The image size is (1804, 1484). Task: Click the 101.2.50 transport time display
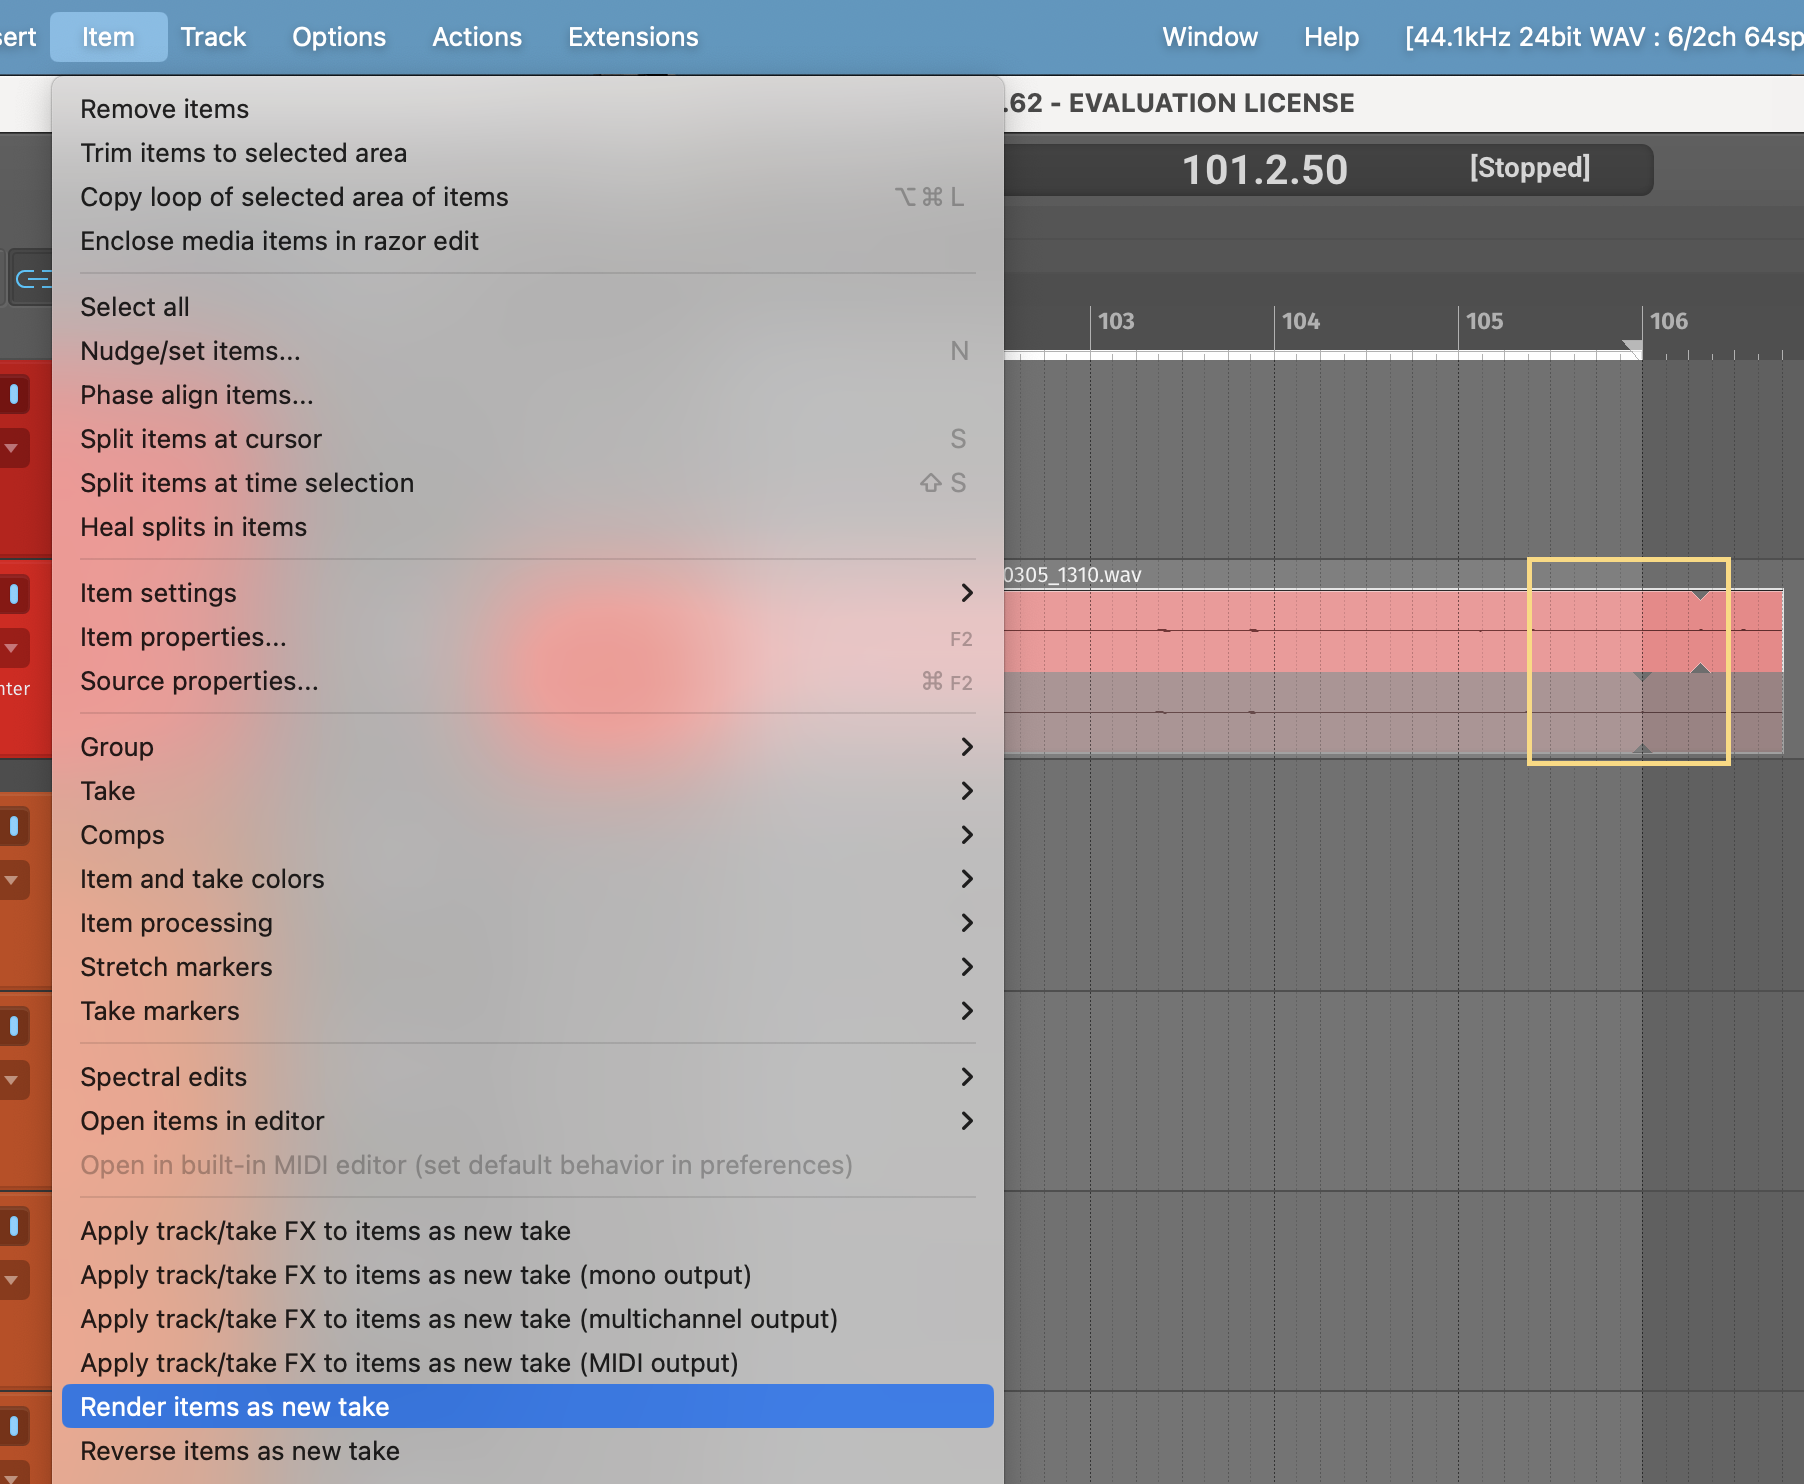click(1264, 170)
